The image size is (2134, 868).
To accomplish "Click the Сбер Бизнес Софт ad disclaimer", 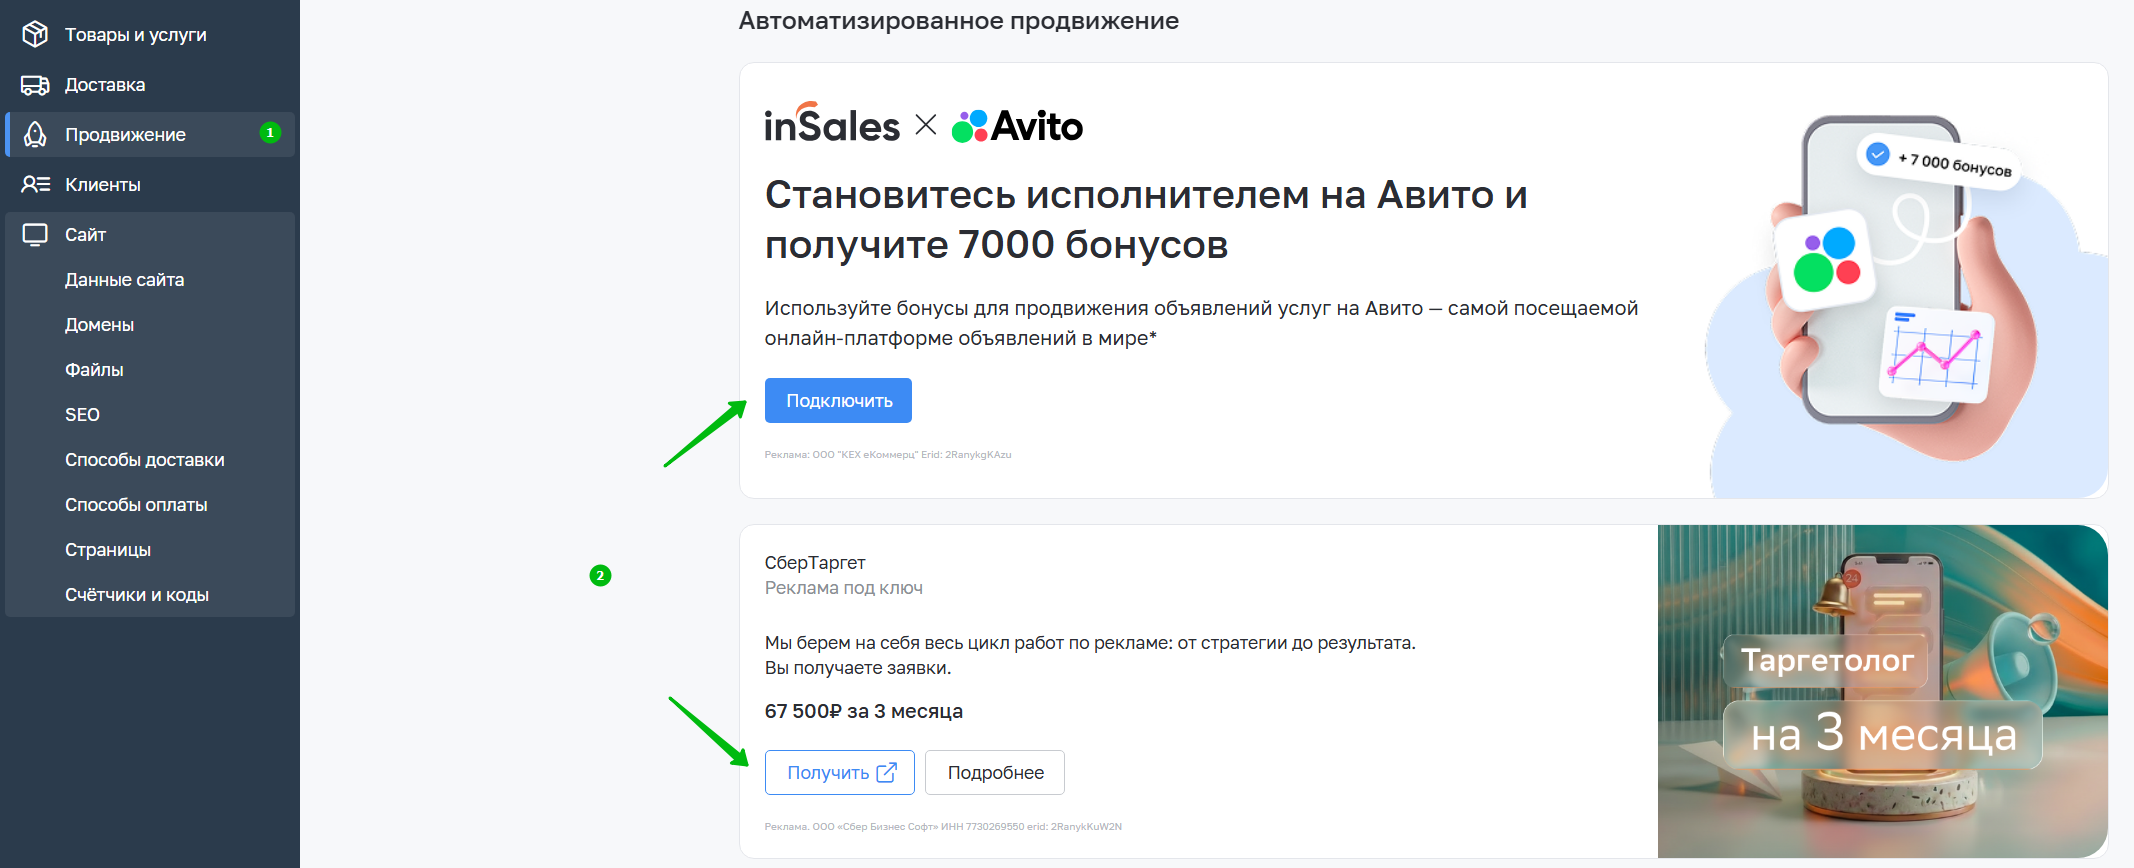I will (943, 827).
